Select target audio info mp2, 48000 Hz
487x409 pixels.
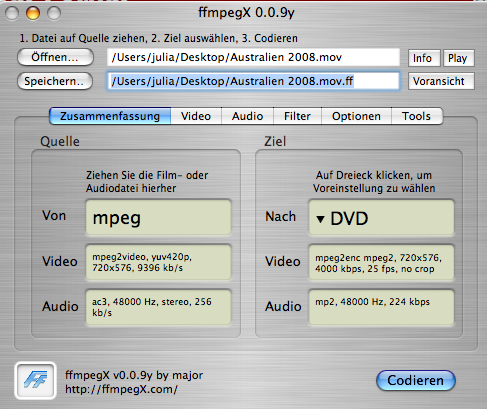coord(381,307)
